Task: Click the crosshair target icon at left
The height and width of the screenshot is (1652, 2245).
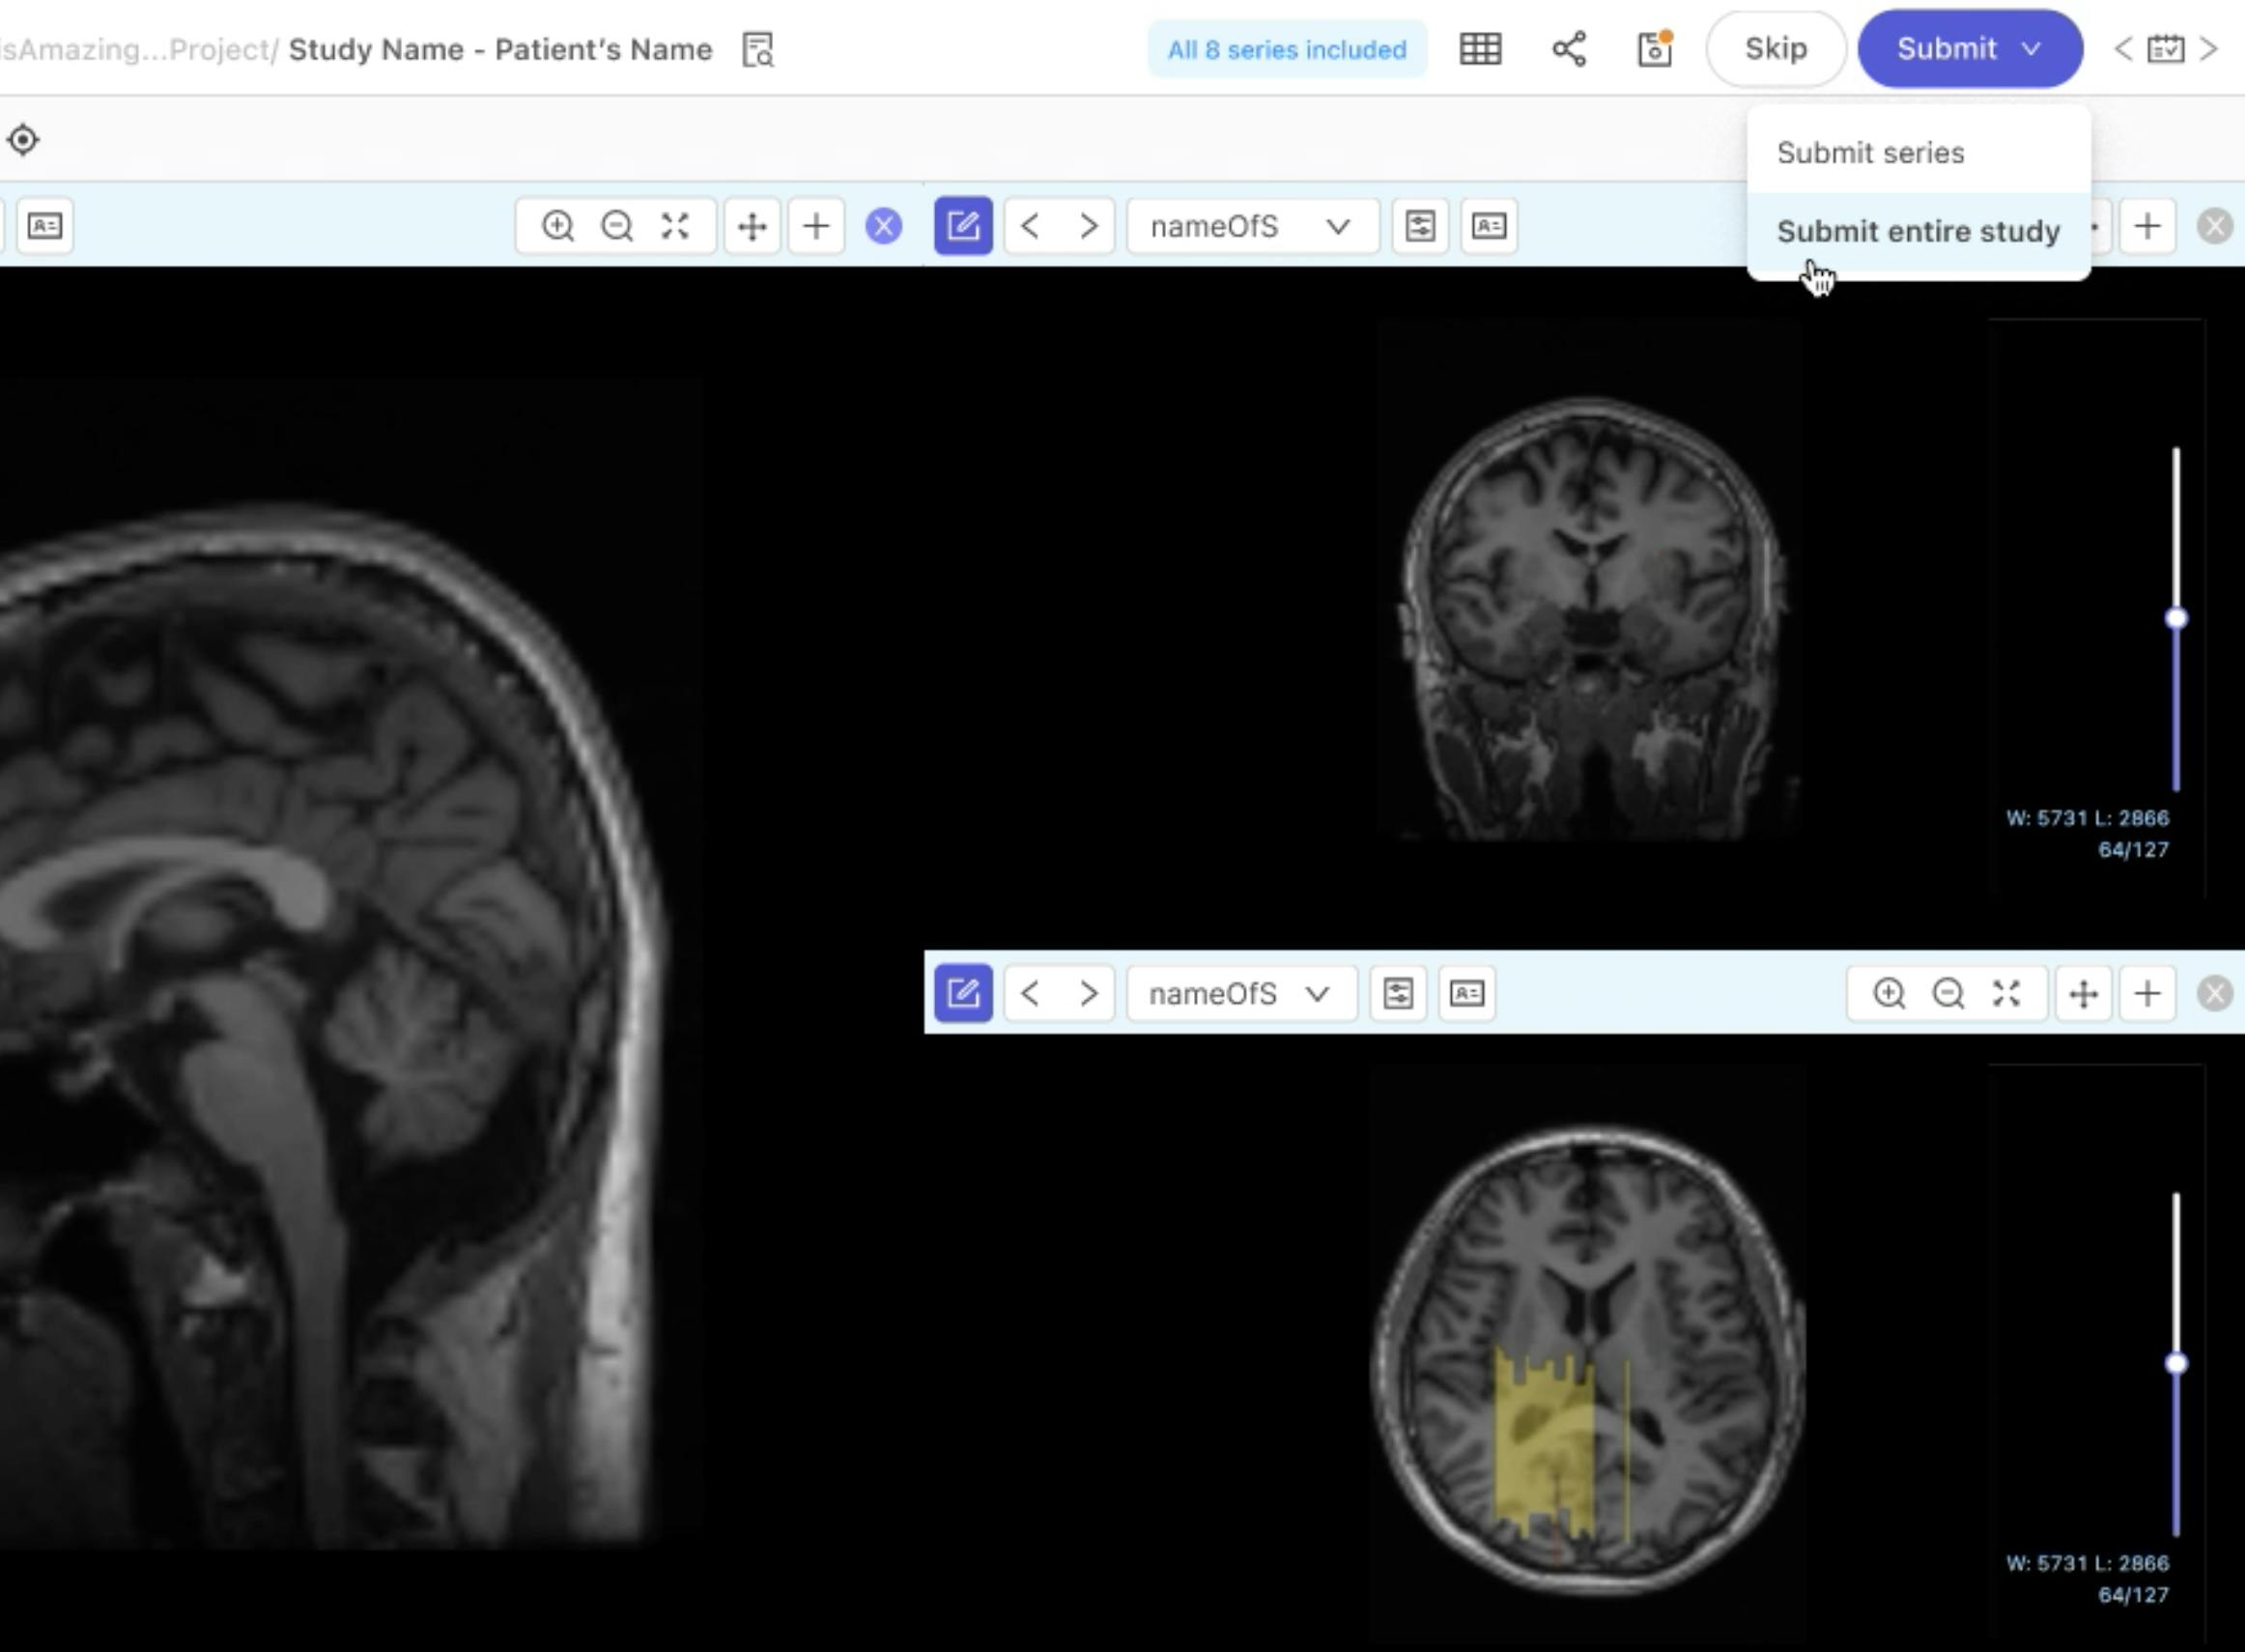Action: pos(23,140)
